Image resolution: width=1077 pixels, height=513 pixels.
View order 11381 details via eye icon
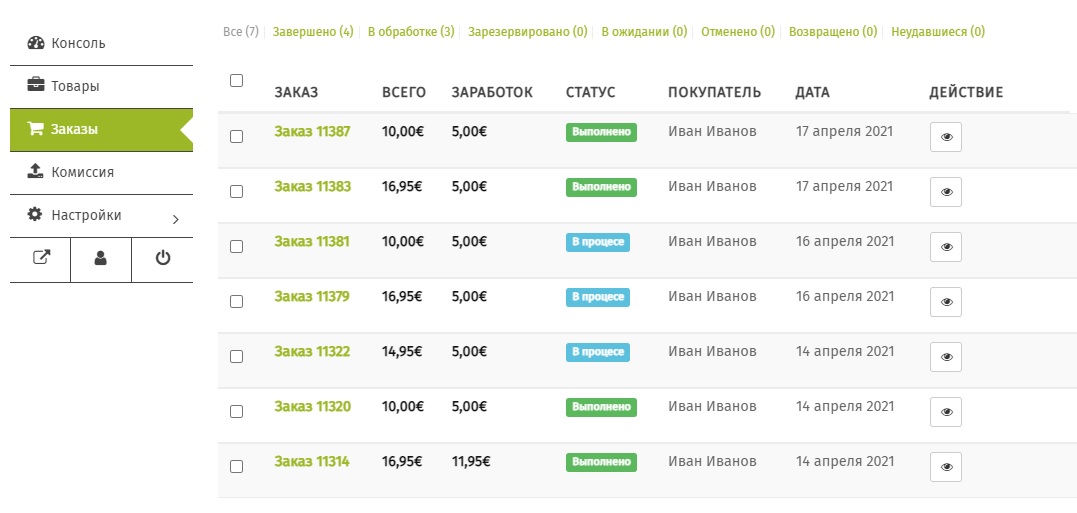(x=946, y=247)
